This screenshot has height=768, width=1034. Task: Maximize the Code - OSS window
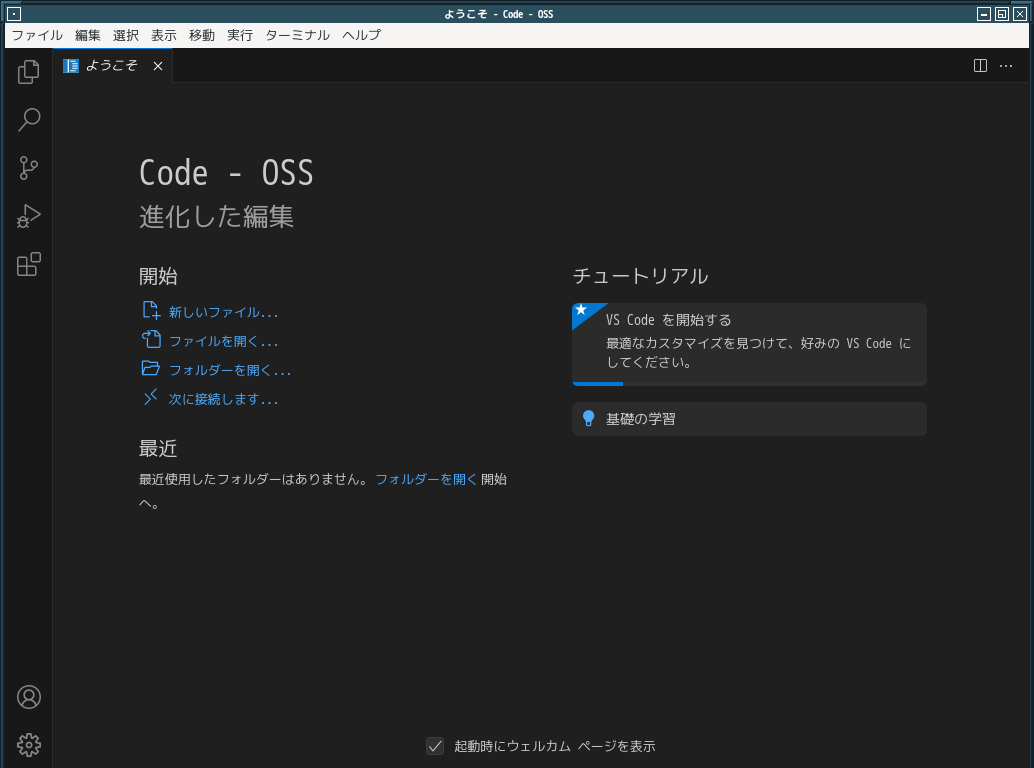pyautogui.click(x=1002, y=14)
